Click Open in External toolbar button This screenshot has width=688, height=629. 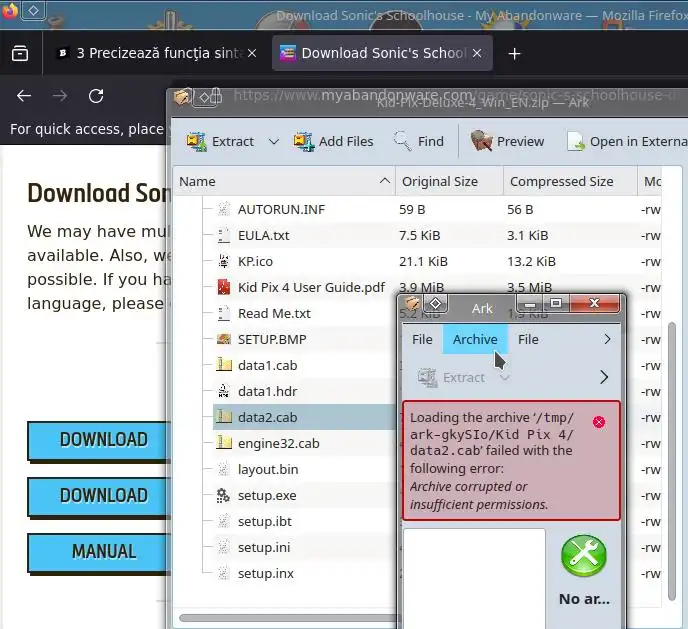coord(627,141)
